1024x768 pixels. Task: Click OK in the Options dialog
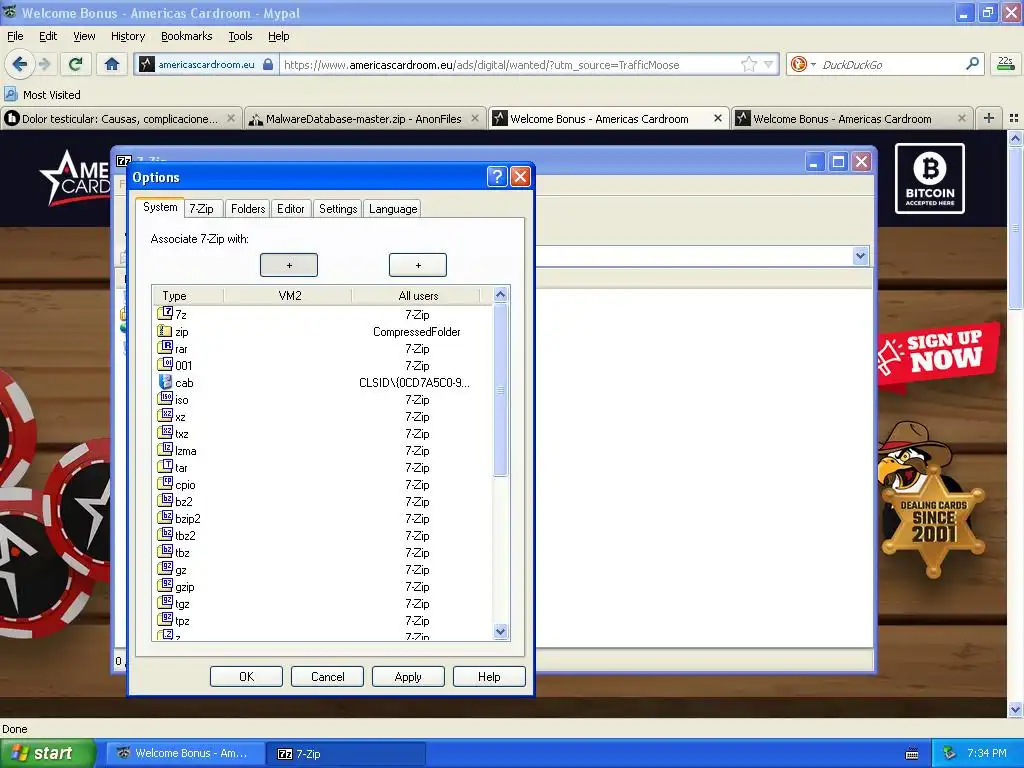tap(246, 677)
